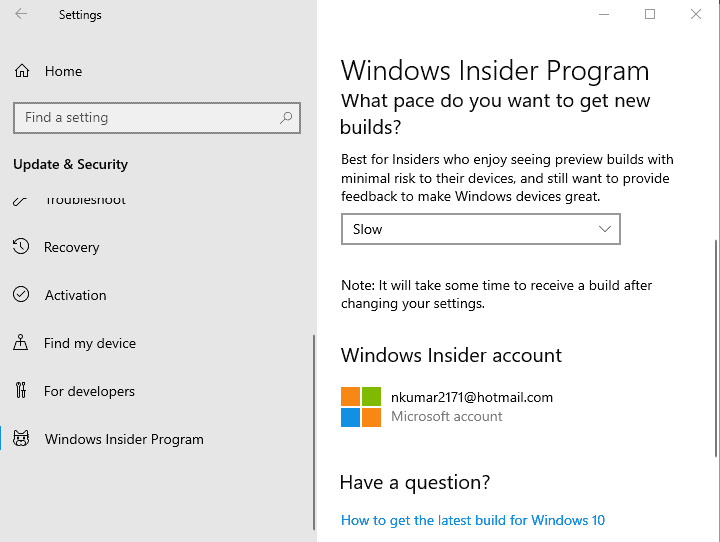Open the Activation section

75,295
